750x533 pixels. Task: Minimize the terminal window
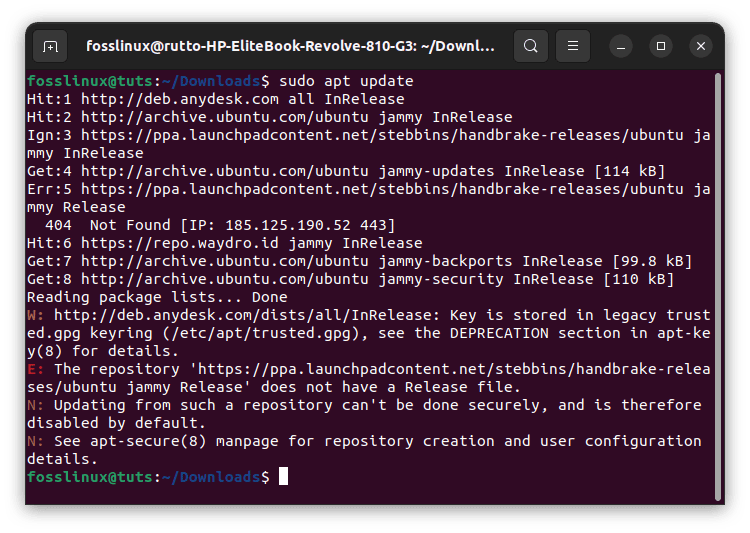pos(621,46)
